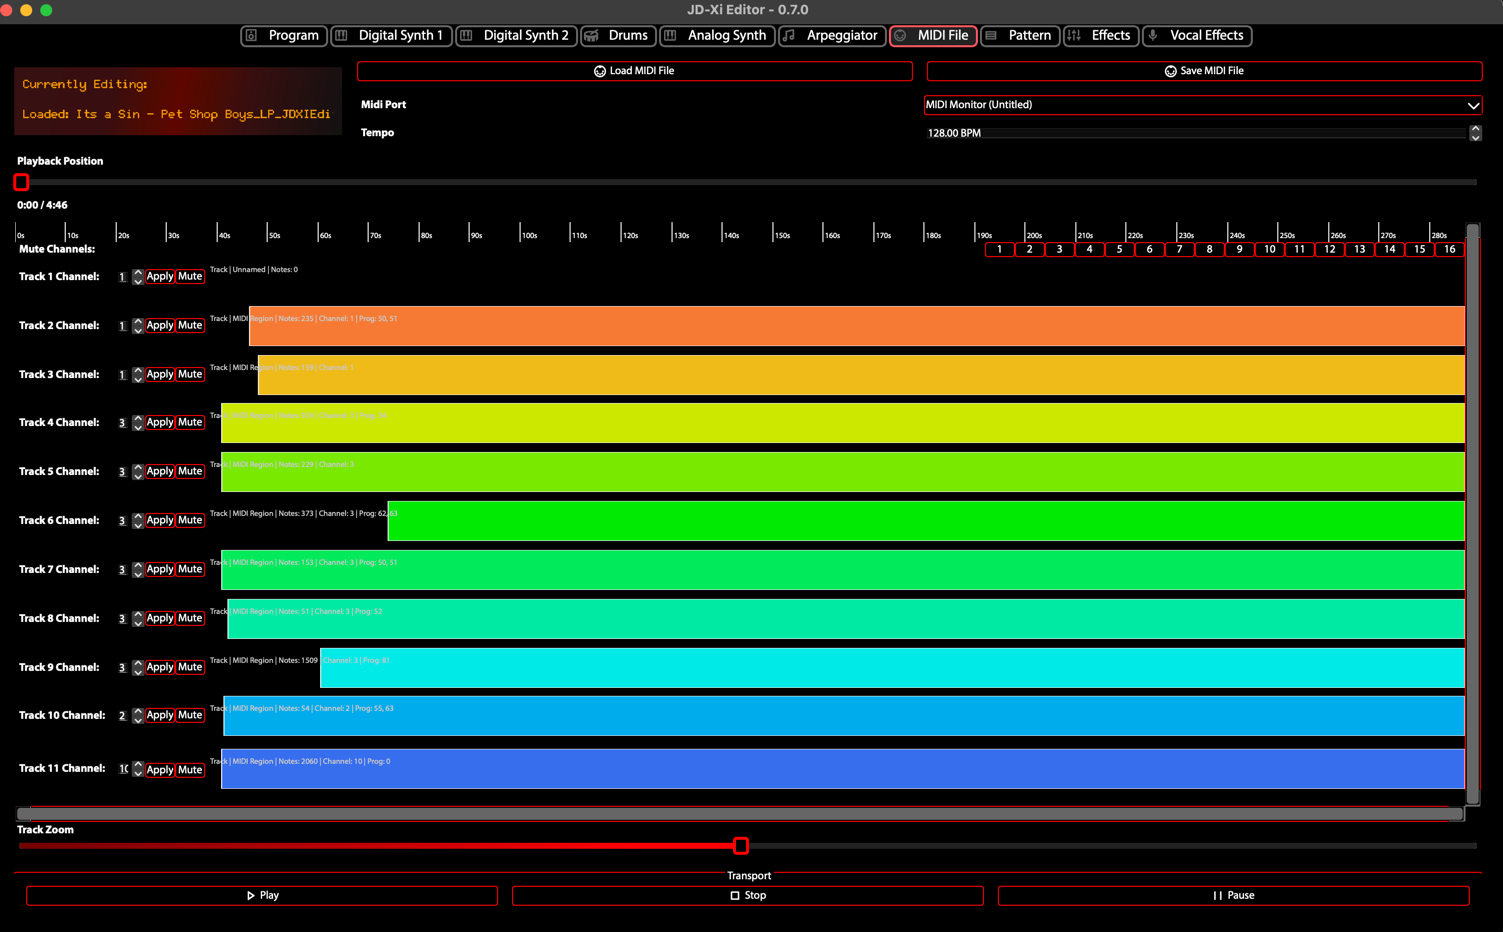Open the Drums tab icon
The image size is (1503, 932).
[x=592, y=36]
